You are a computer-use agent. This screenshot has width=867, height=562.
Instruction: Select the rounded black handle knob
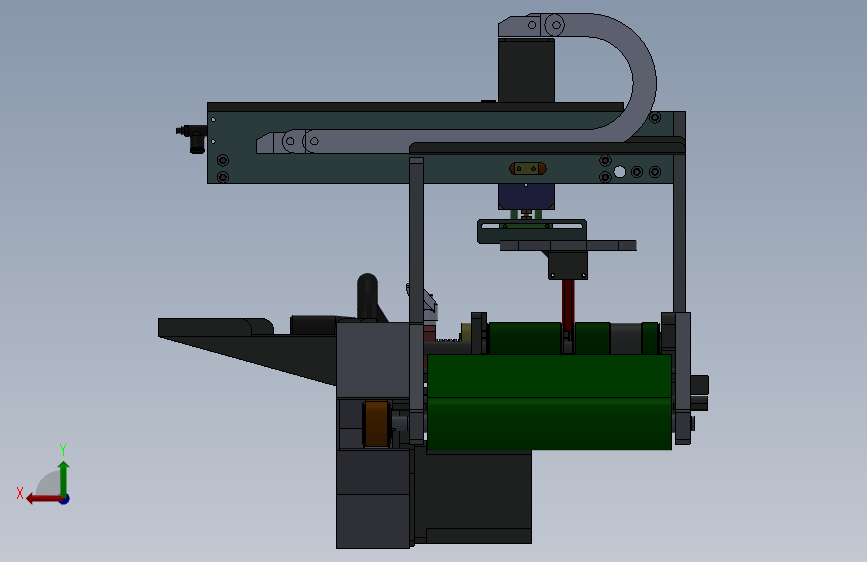[x=368, y=296]
